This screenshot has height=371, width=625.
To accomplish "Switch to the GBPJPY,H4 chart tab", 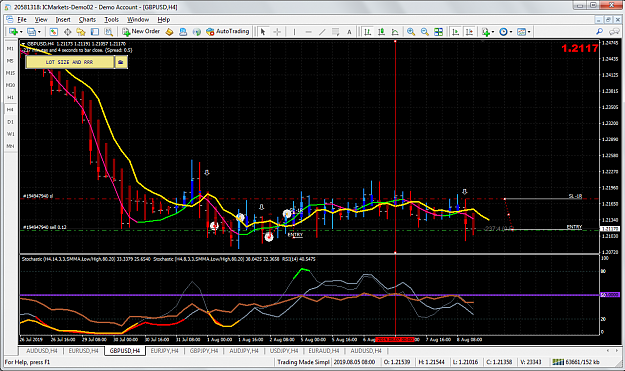I will click(x=204, y=351).
